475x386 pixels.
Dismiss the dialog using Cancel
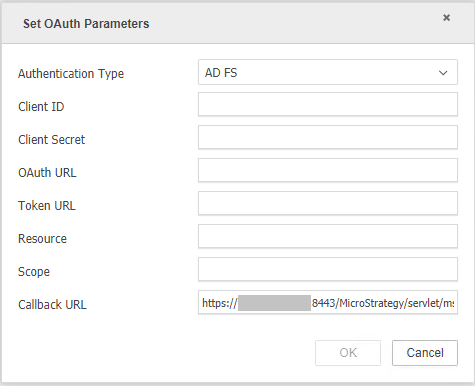(425, 353)
